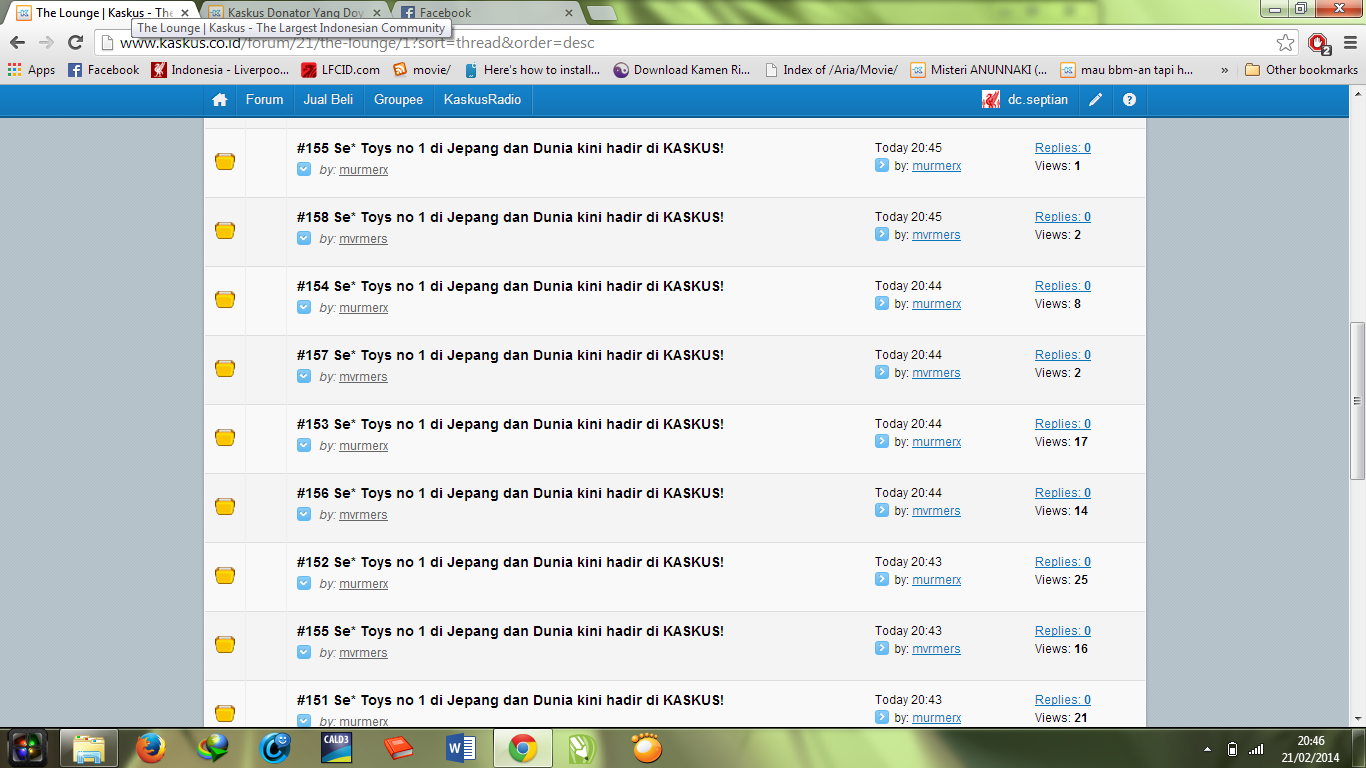The width and height of the screenshot is (1366, 768).
Task: Open author mvrmers link under thread #156
Action: point(363,515)
